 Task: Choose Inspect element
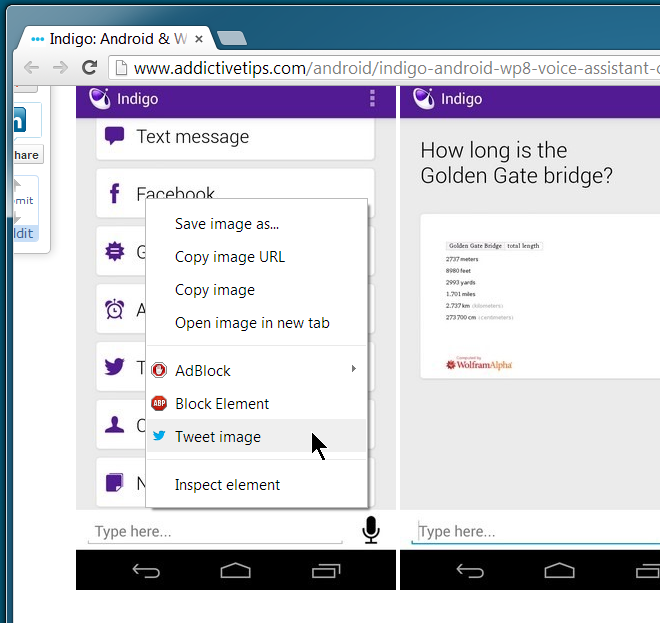(x=257, y=485)
